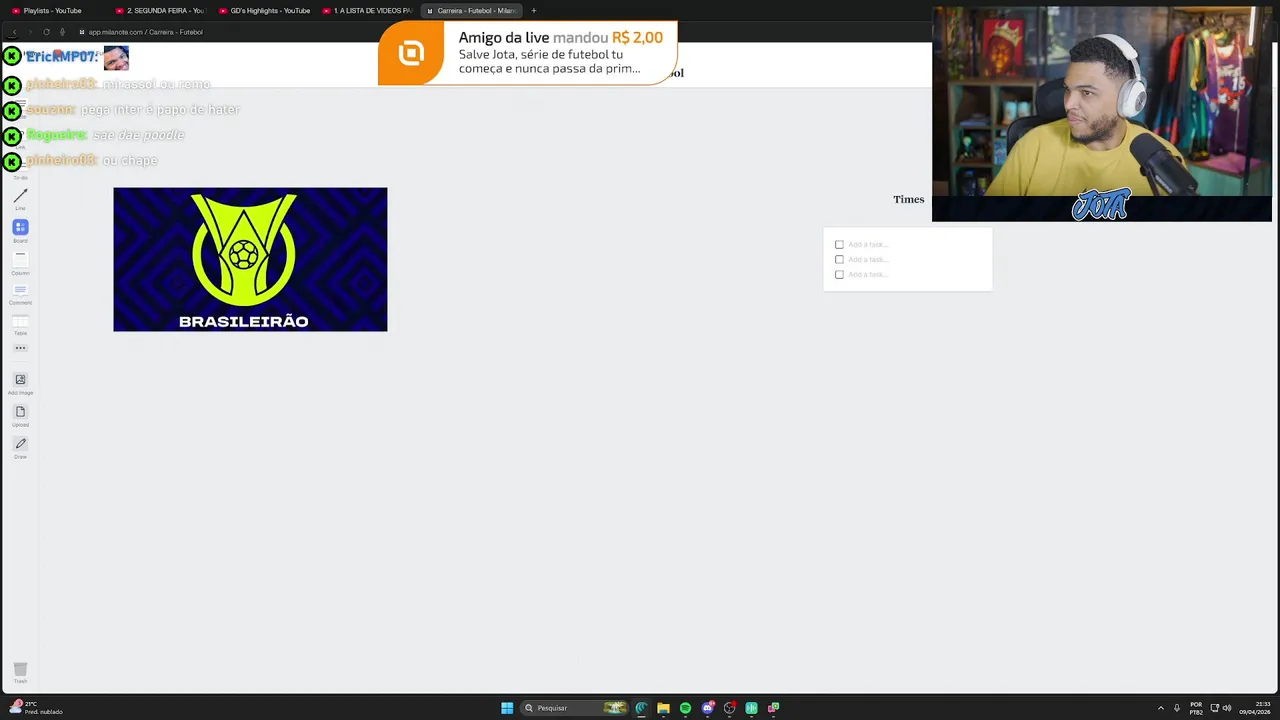Click the Upload file tool
Image resolution: width=1280 pixels, height=720 pixels.
tap(20, 412)
